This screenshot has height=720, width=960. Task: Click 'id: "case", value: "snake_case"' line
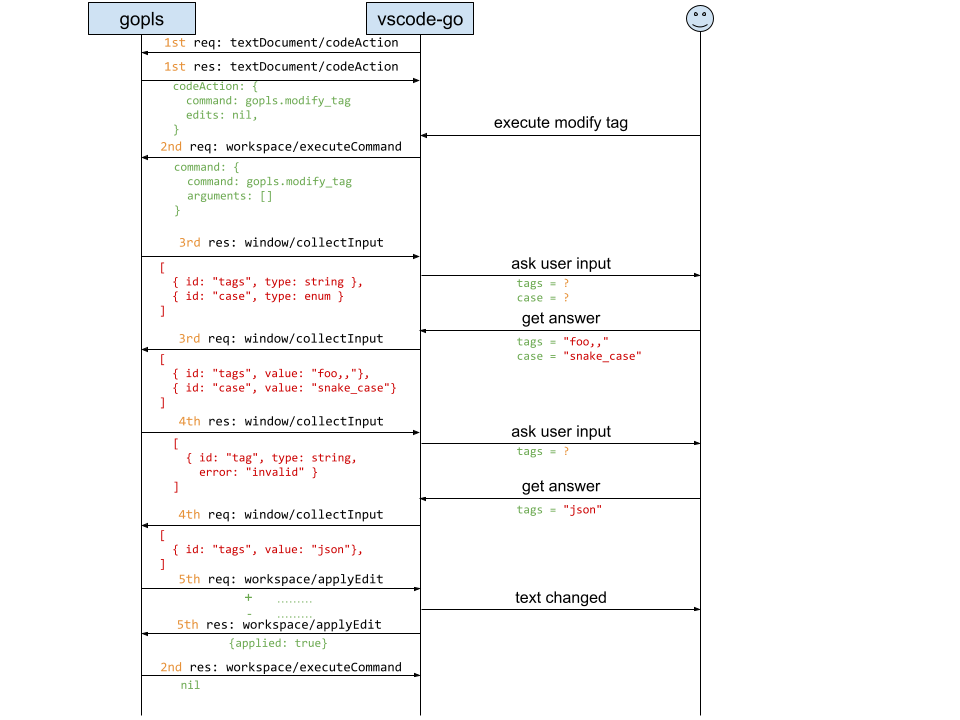pos(284,388)
